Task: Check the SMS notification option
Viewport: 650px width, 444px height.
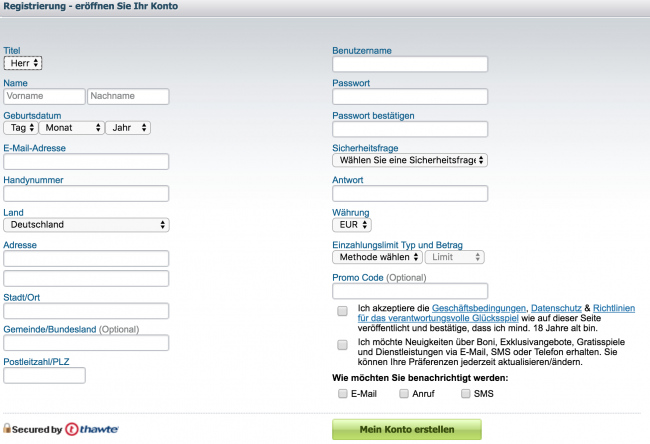Action: click(466, 393)
